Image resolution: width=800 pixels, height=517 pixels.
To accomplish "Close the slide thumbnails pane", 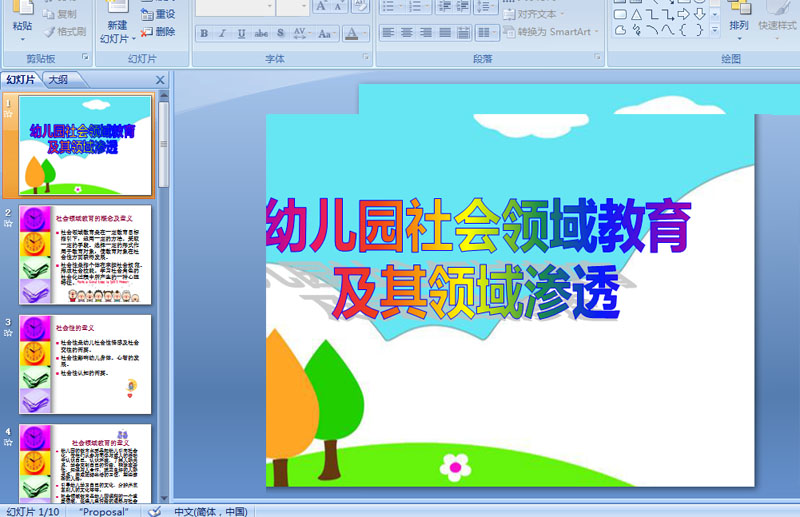I will [160, 80].
